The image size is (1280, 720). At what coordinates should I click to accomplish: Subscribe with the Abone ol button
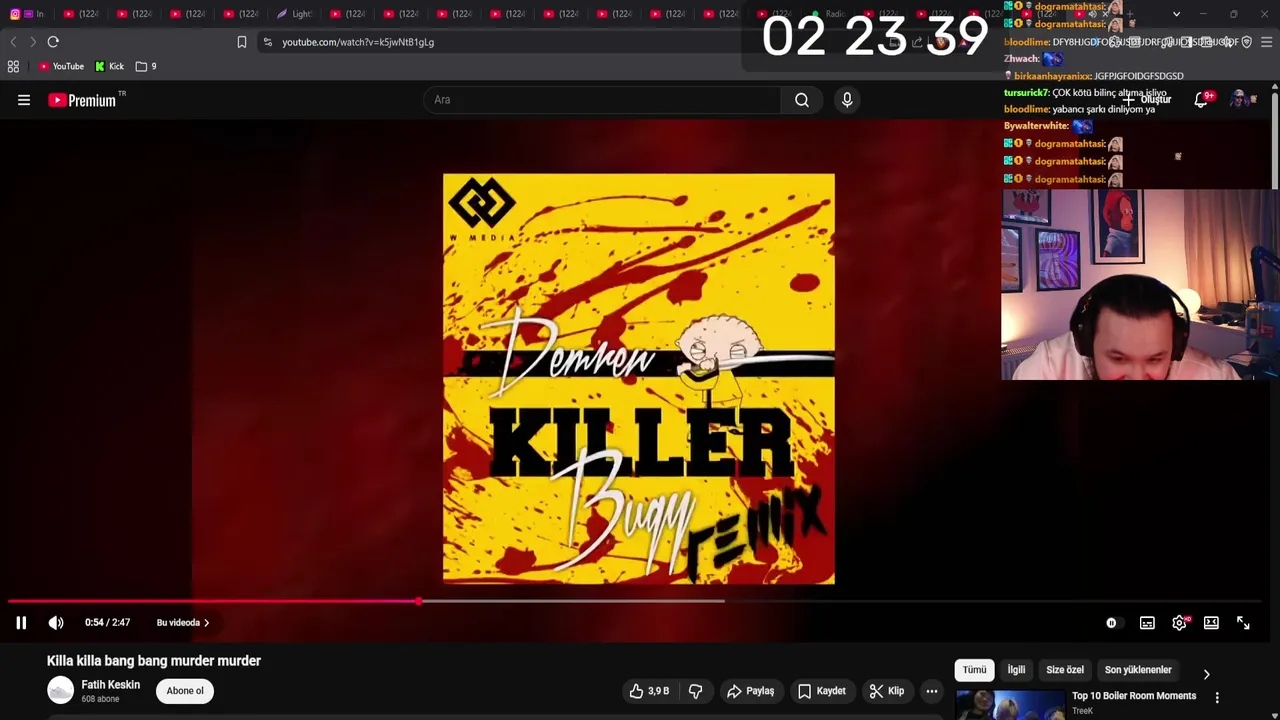click(x=185, y=691)
